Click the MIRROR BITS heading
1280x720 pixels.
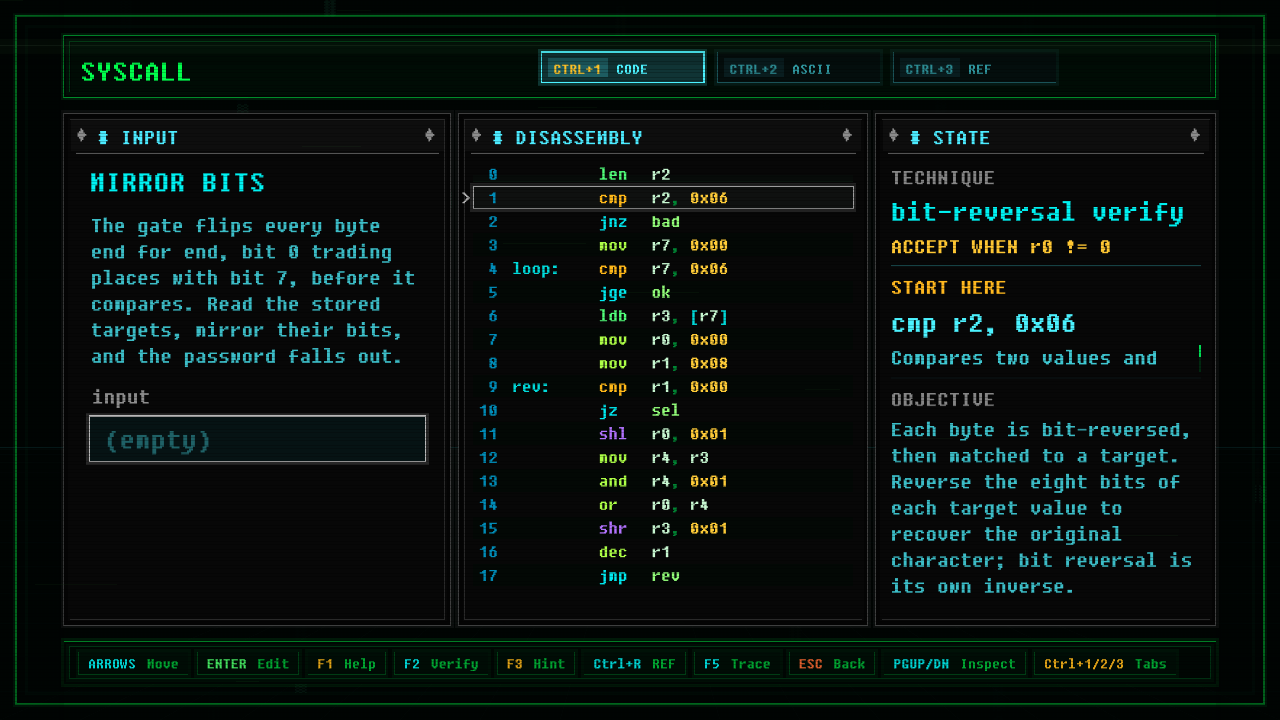point(178,183)
